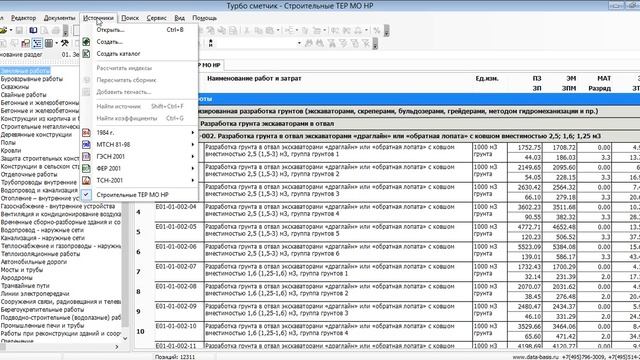Click the open folder icon in the toolbar

3,30
